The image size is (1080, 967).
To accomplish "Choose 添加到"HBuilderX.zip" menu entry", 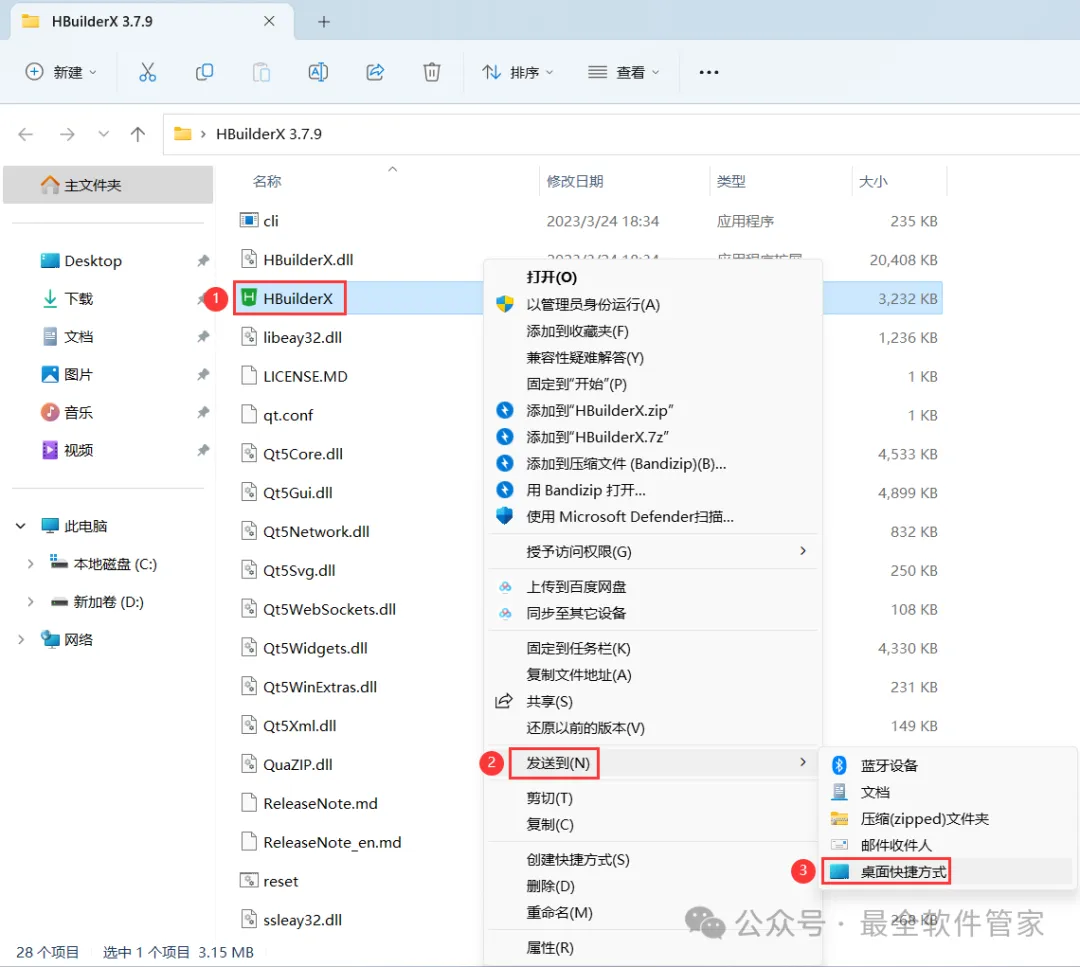I will (599, 411).
